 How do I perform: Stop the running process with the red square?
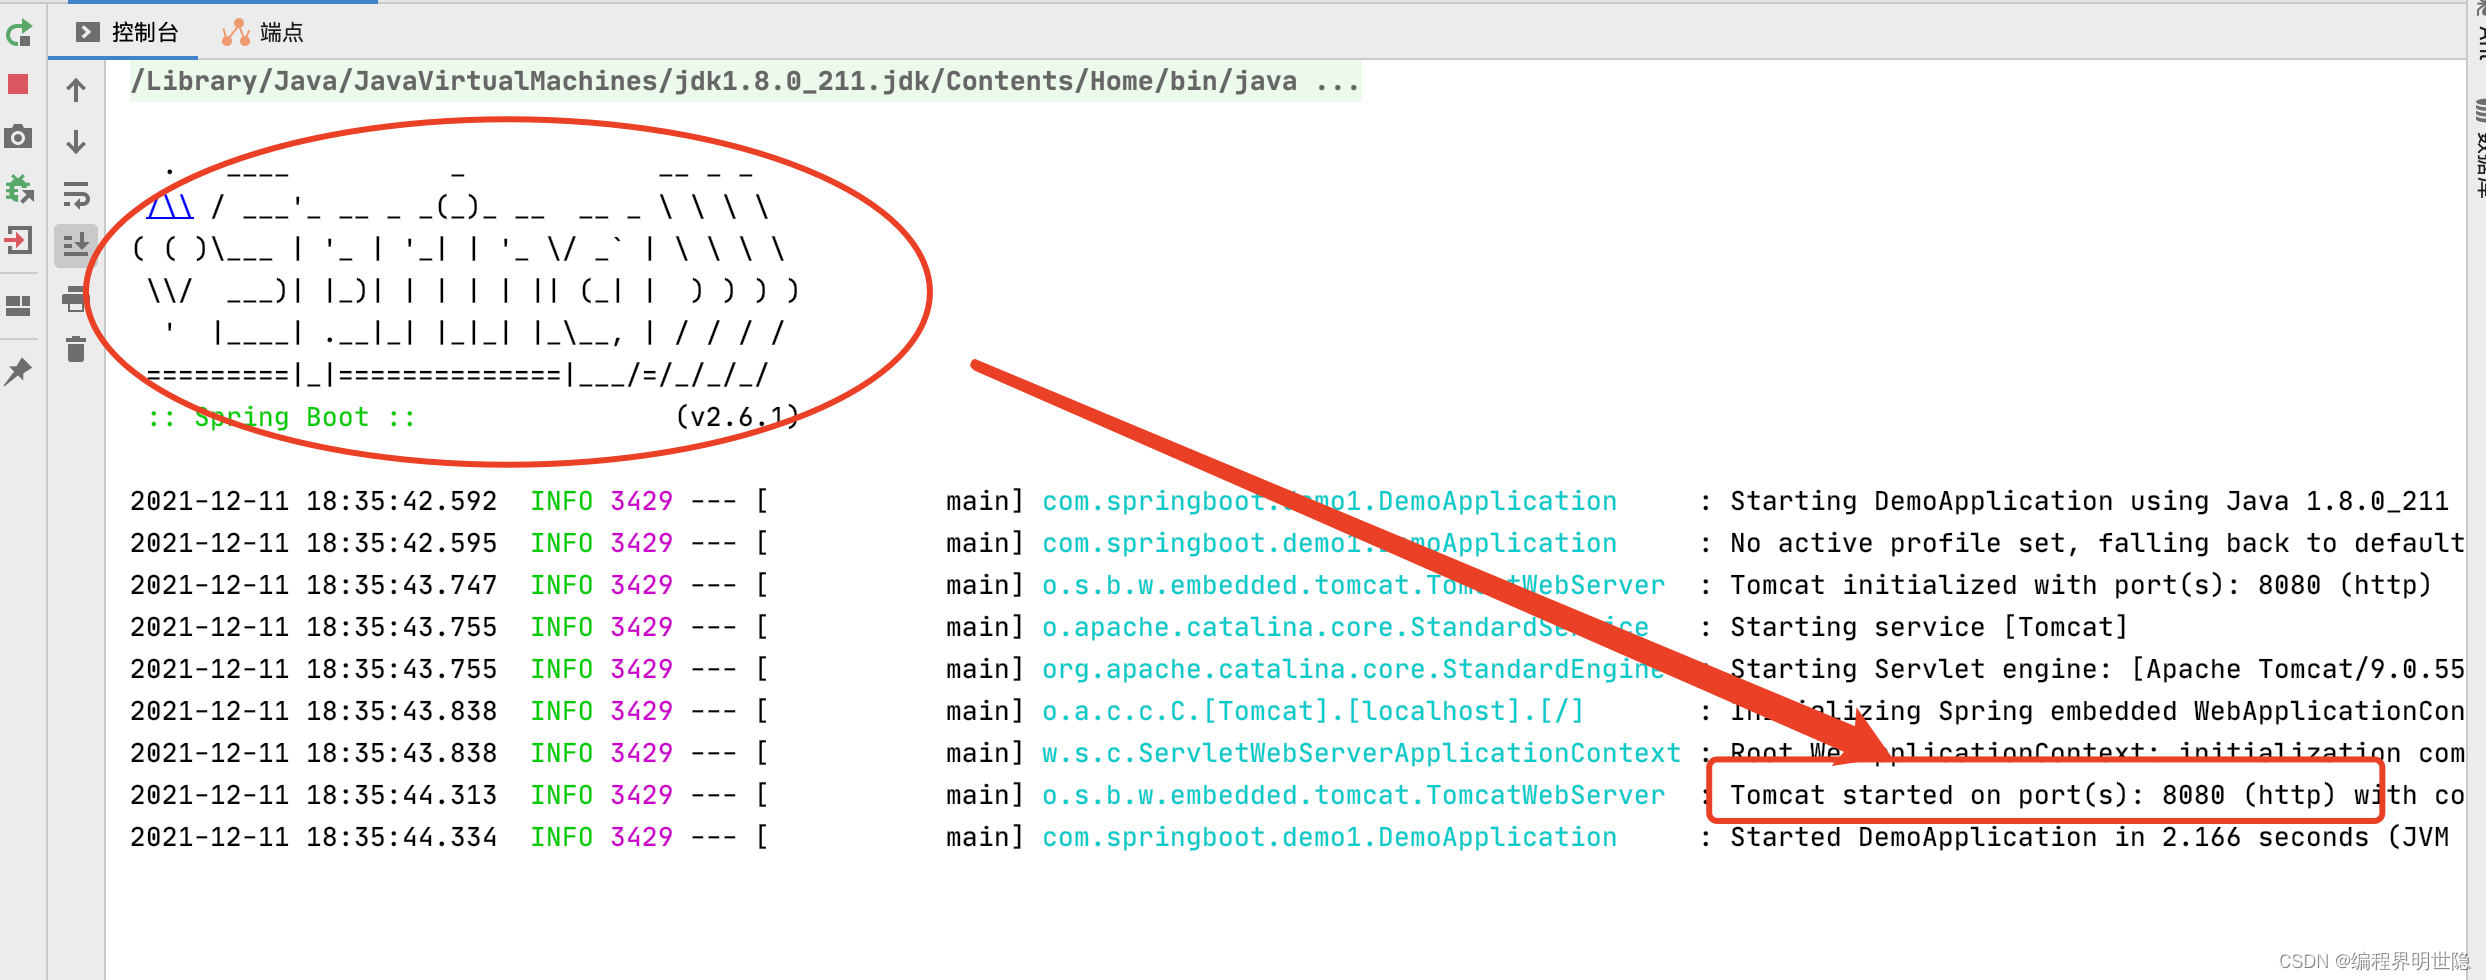point(18,84)
